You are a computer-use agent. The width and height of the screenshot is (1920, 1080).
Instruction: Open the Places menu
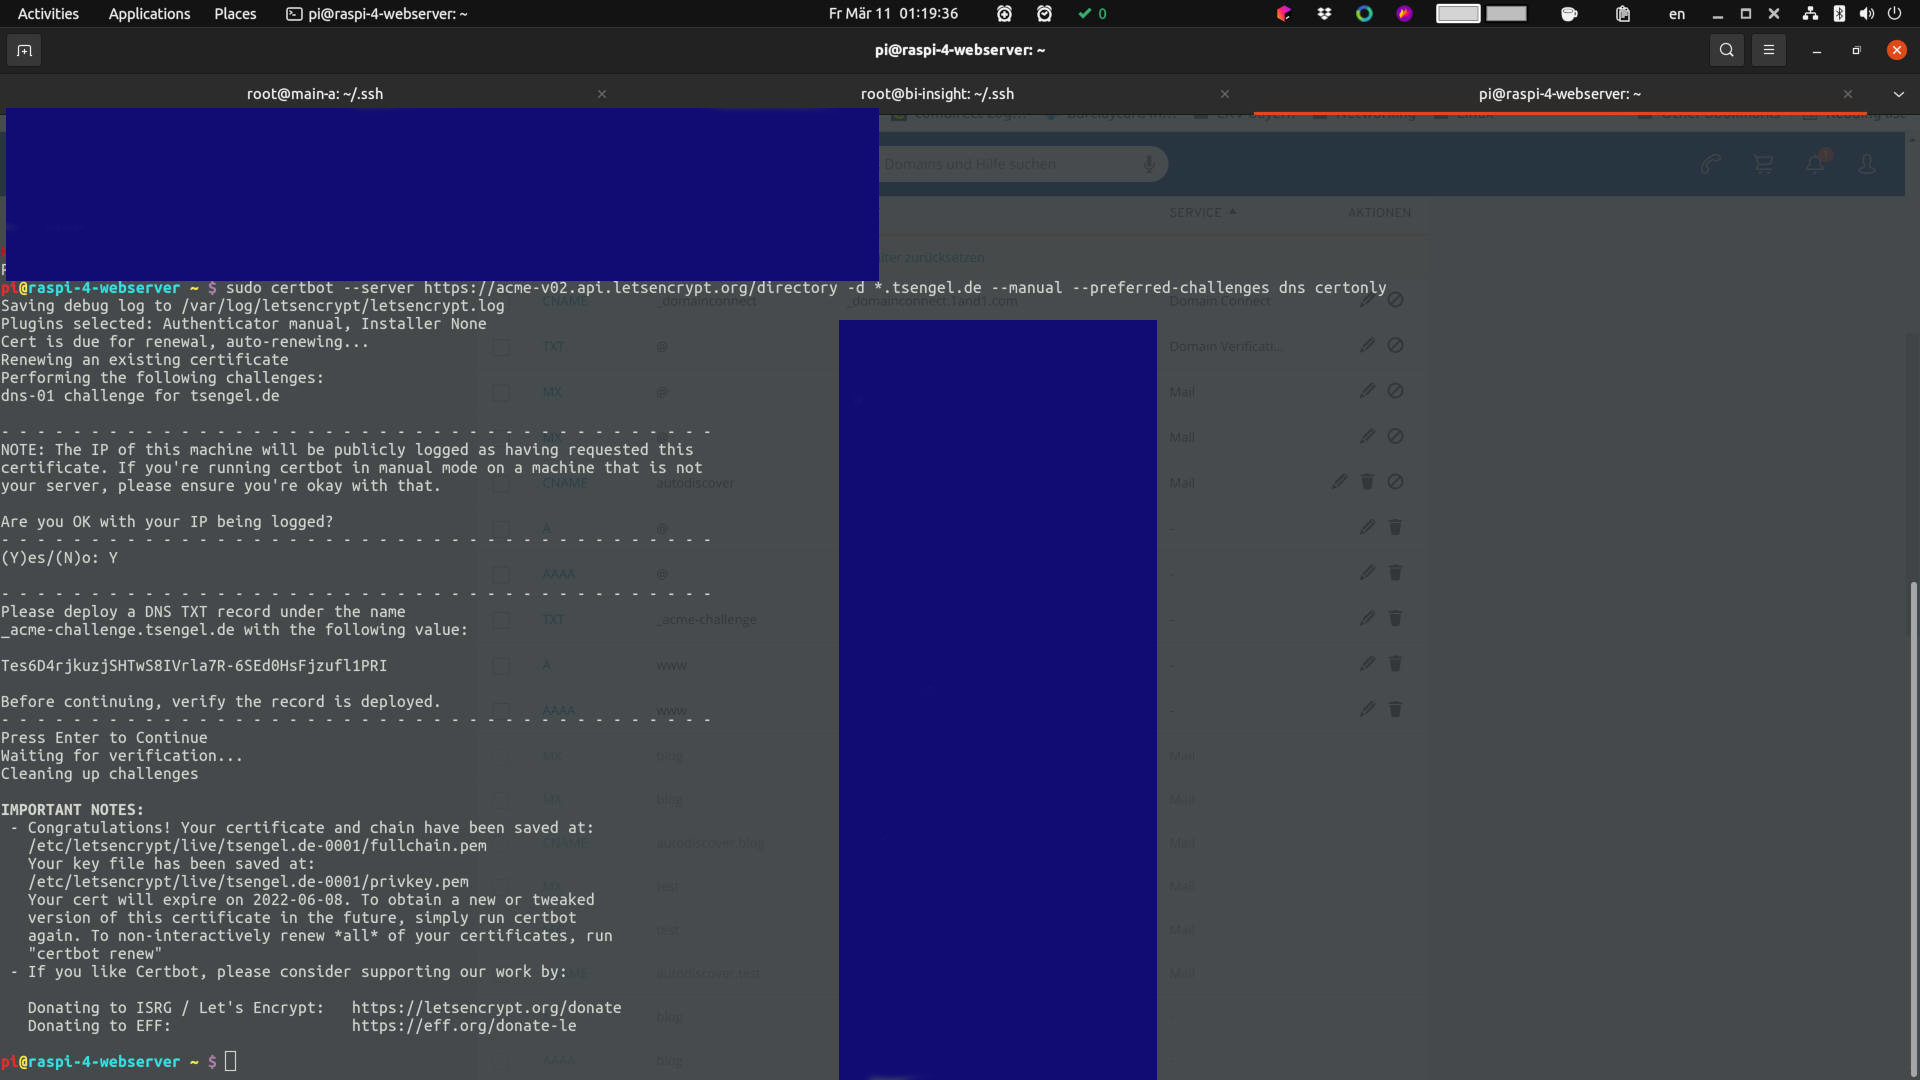pos(235,13)
